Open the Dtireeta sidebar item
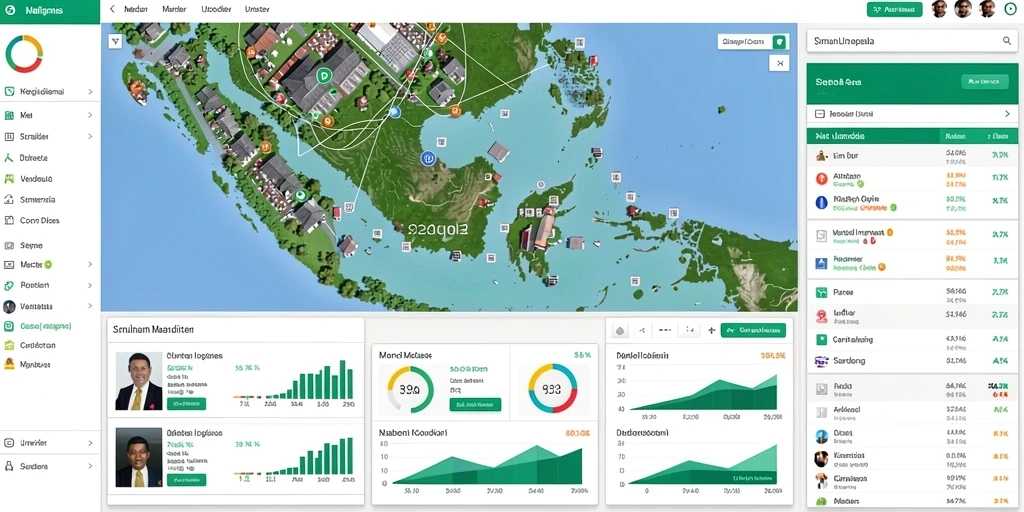This screenshot has height=512, width=1024. point(34,157)
